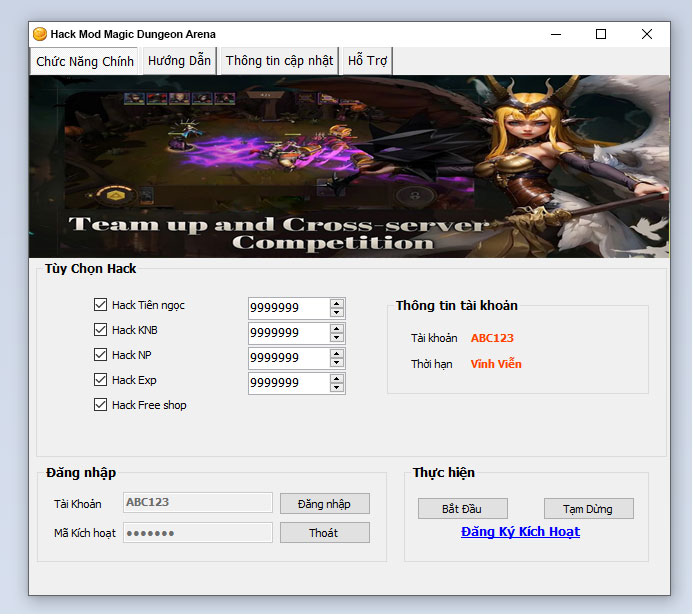Open the Thông tin cập nhật tab
This screenshot has height=616, width=693.
279,61
